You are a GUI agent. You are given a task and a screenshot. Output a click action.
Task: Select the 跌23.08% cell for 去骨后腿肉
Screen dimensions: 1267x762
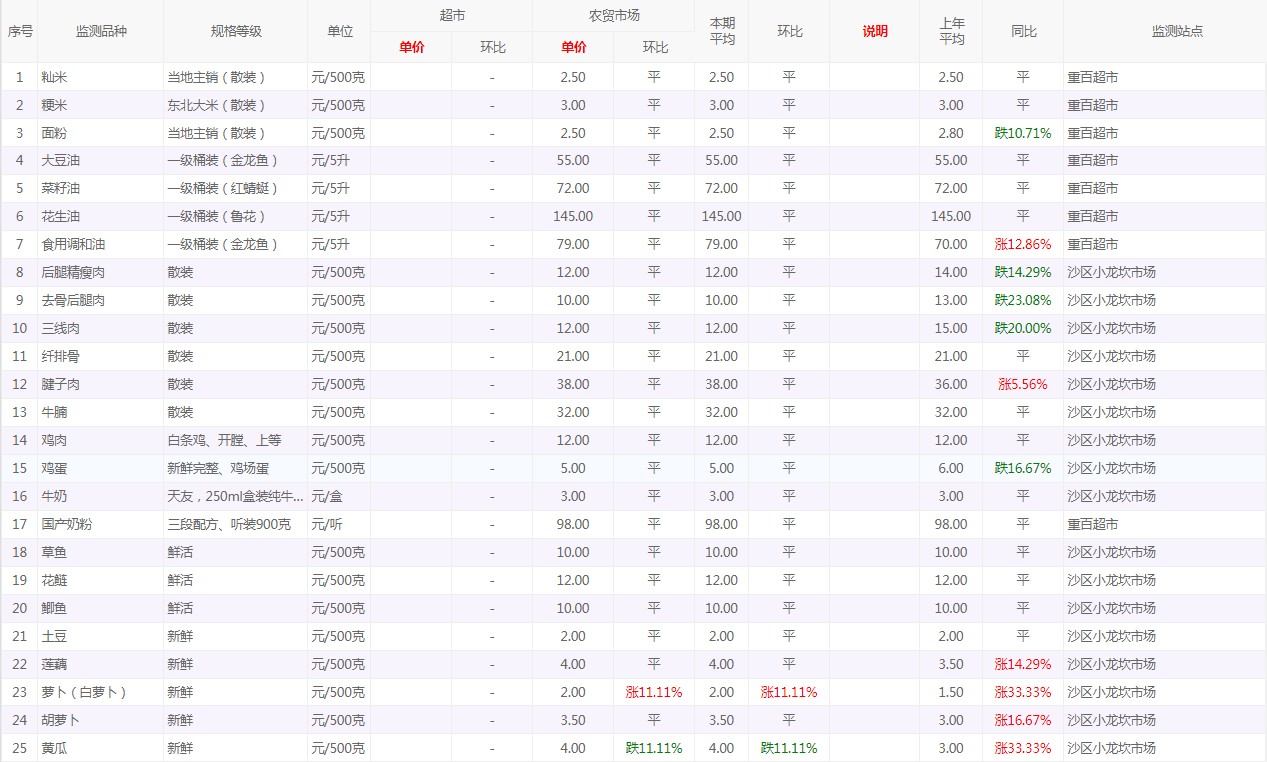[x=1022, y=300]
